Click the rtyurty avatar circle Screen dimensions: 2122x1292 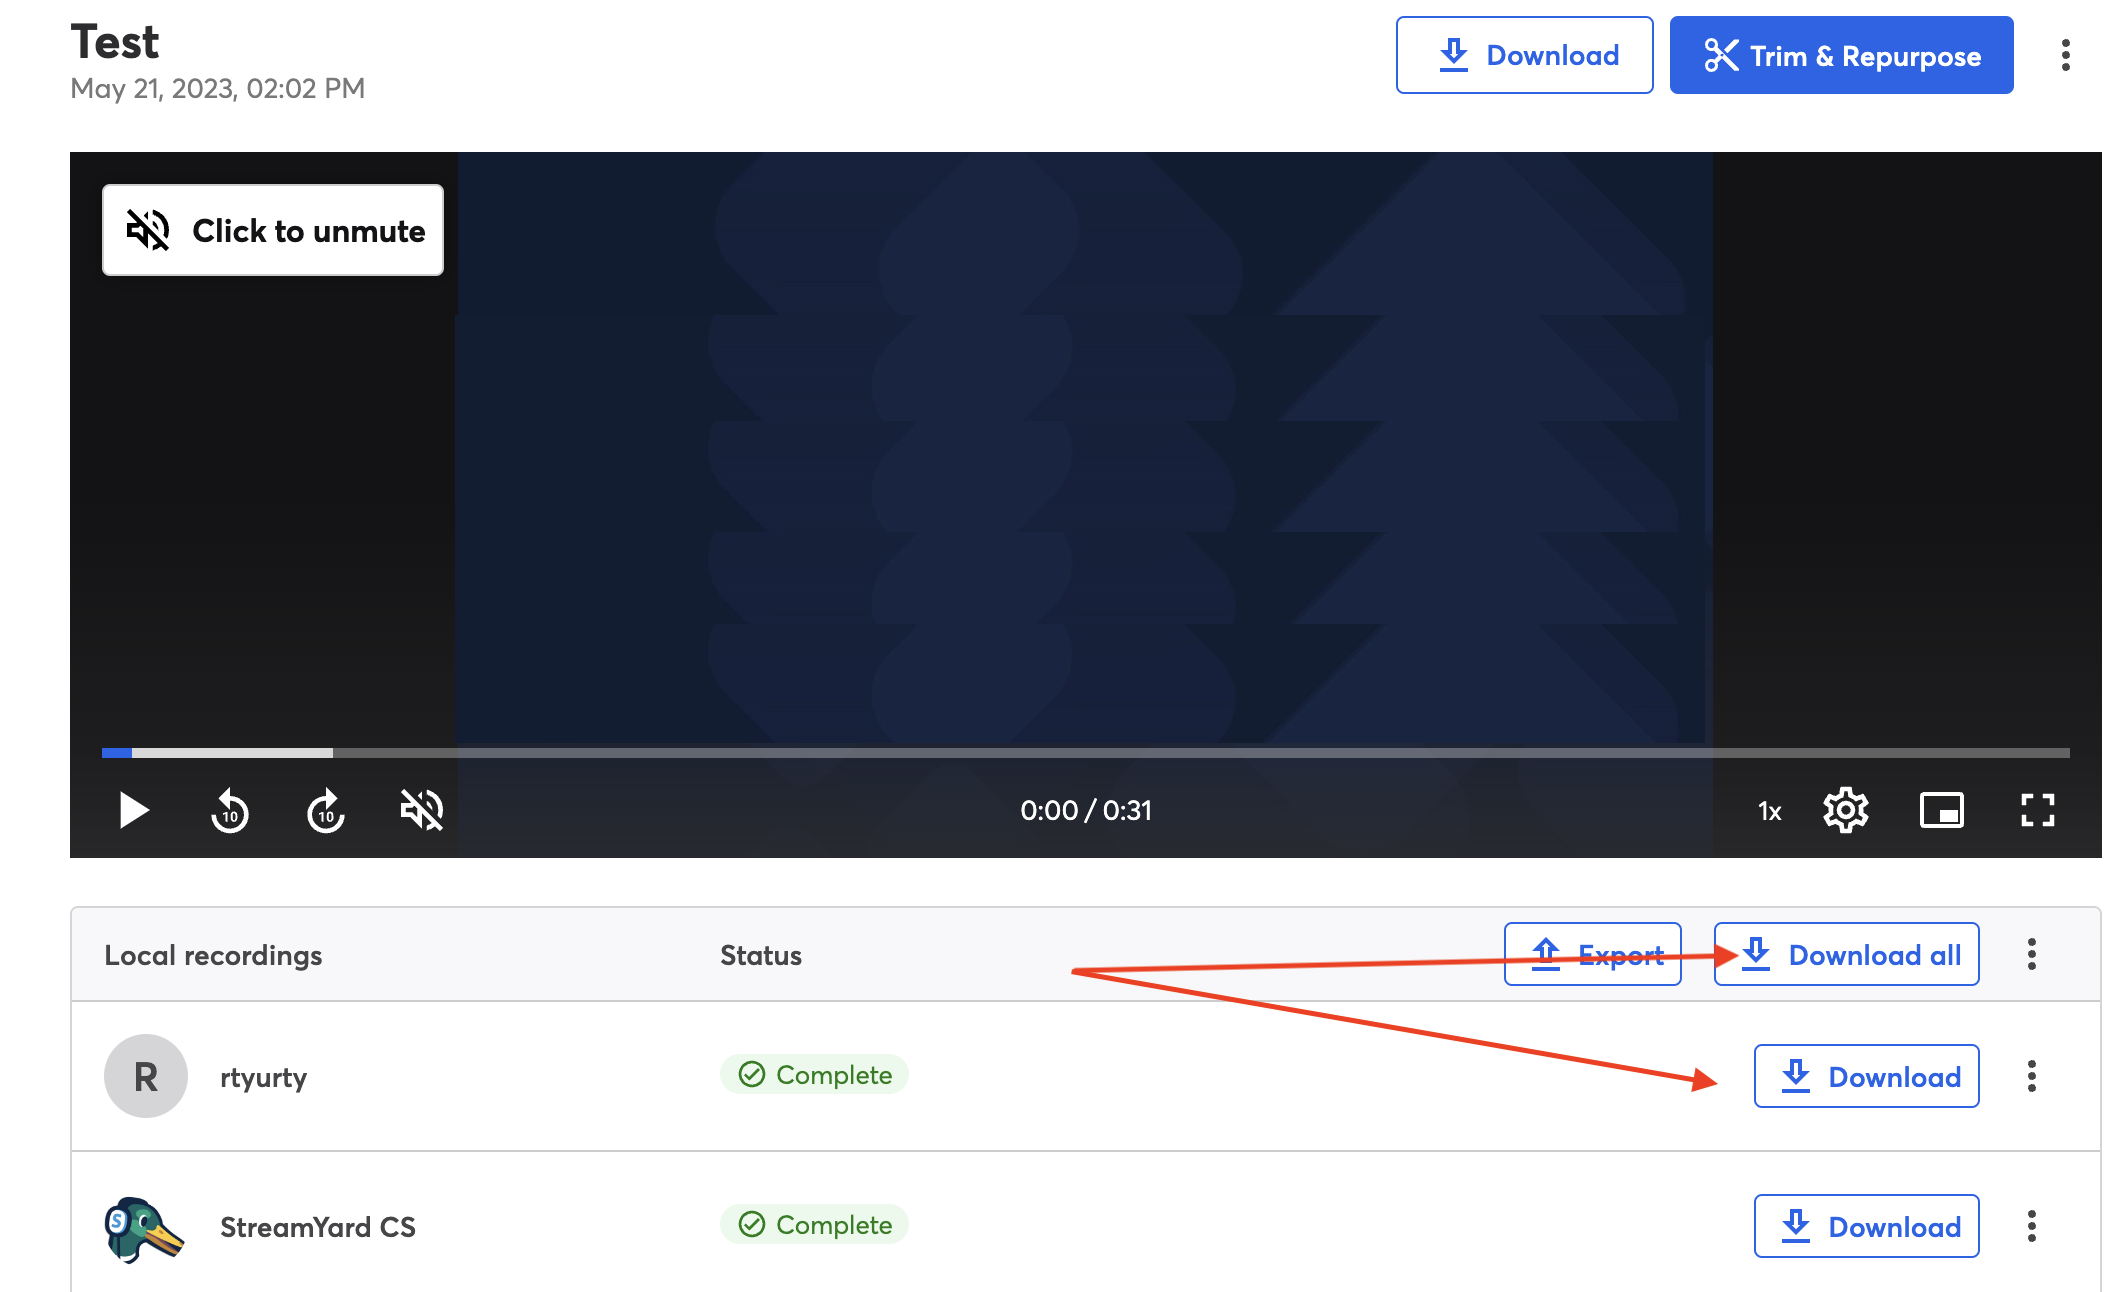144,1076
